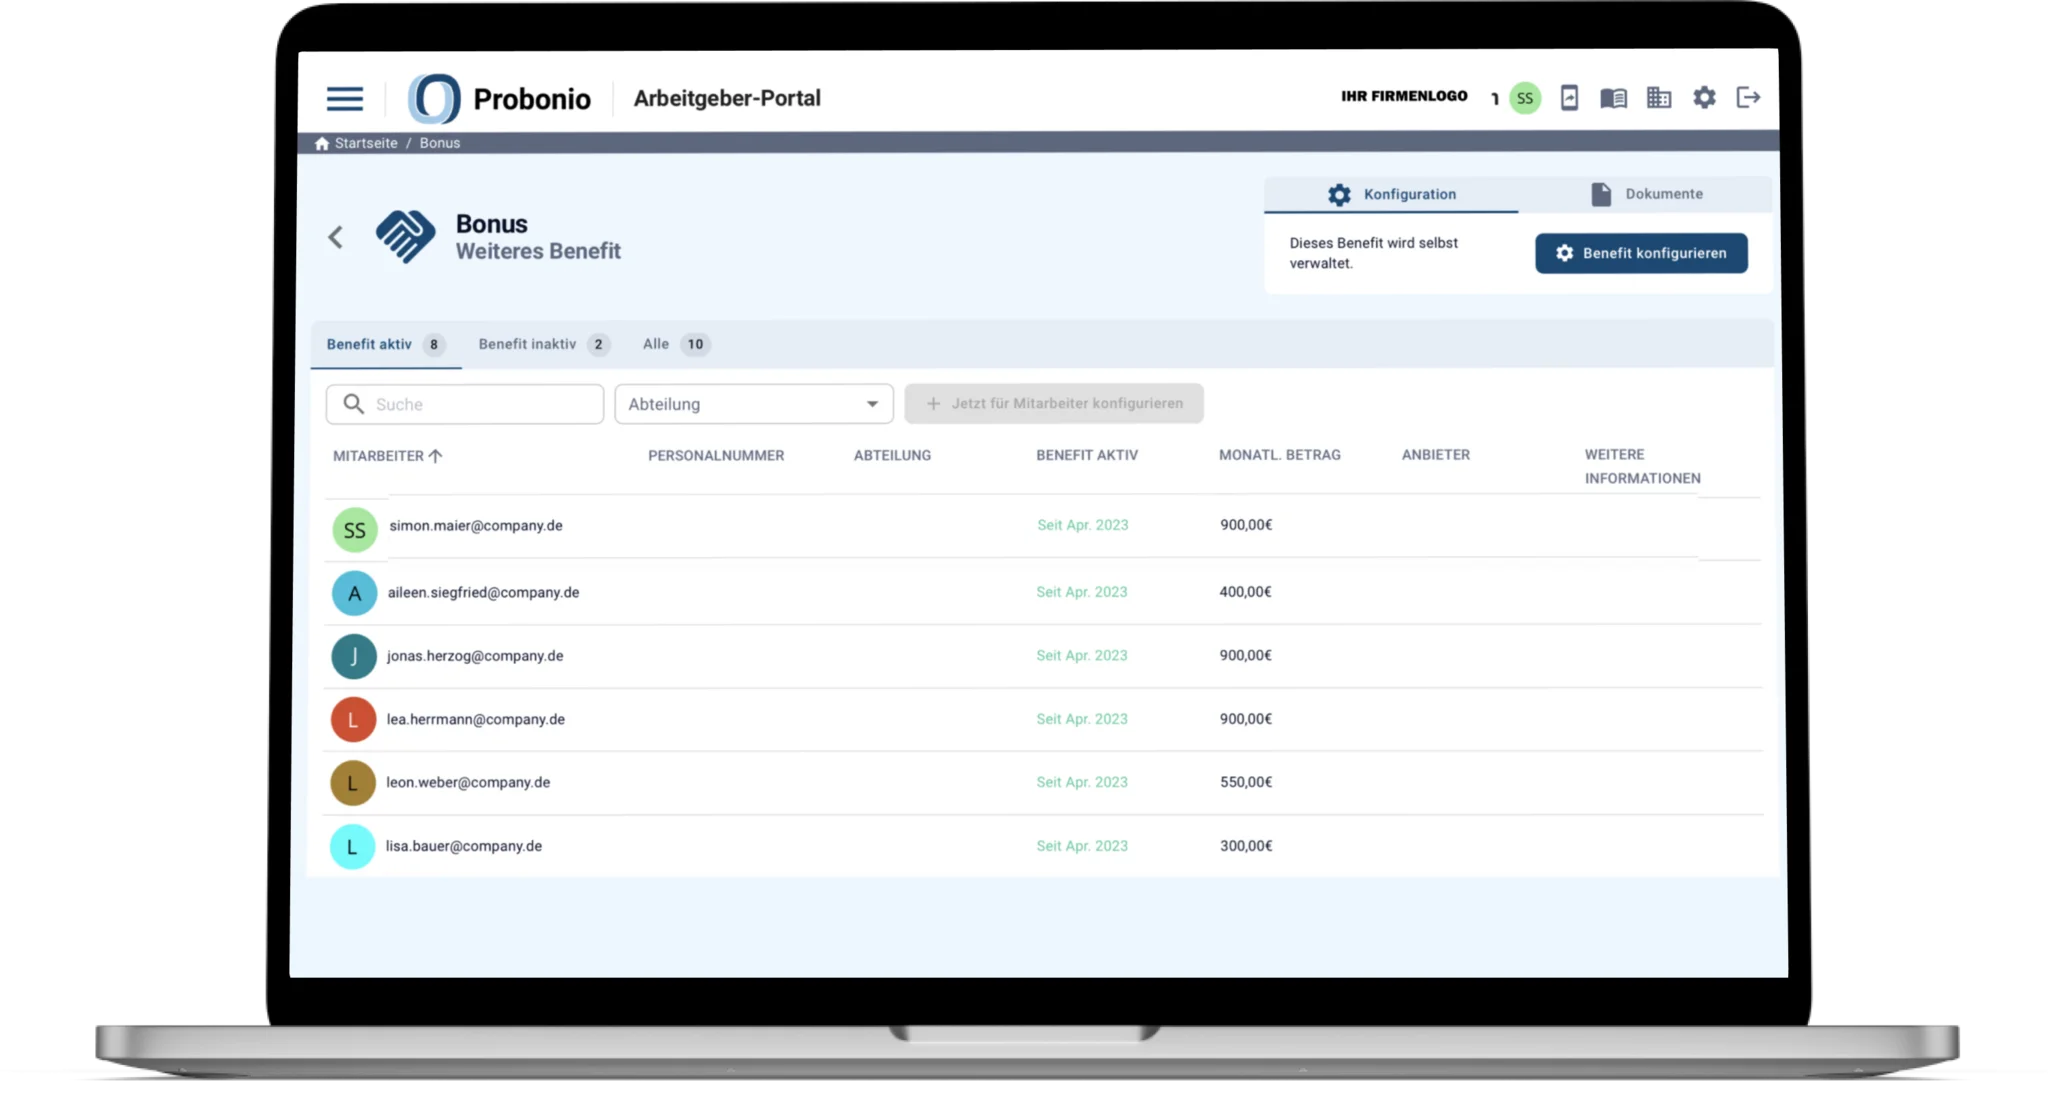Click the home icon in breadcrumb
This screenshot has width=2048, height=1096.
(x=322, y=143)
